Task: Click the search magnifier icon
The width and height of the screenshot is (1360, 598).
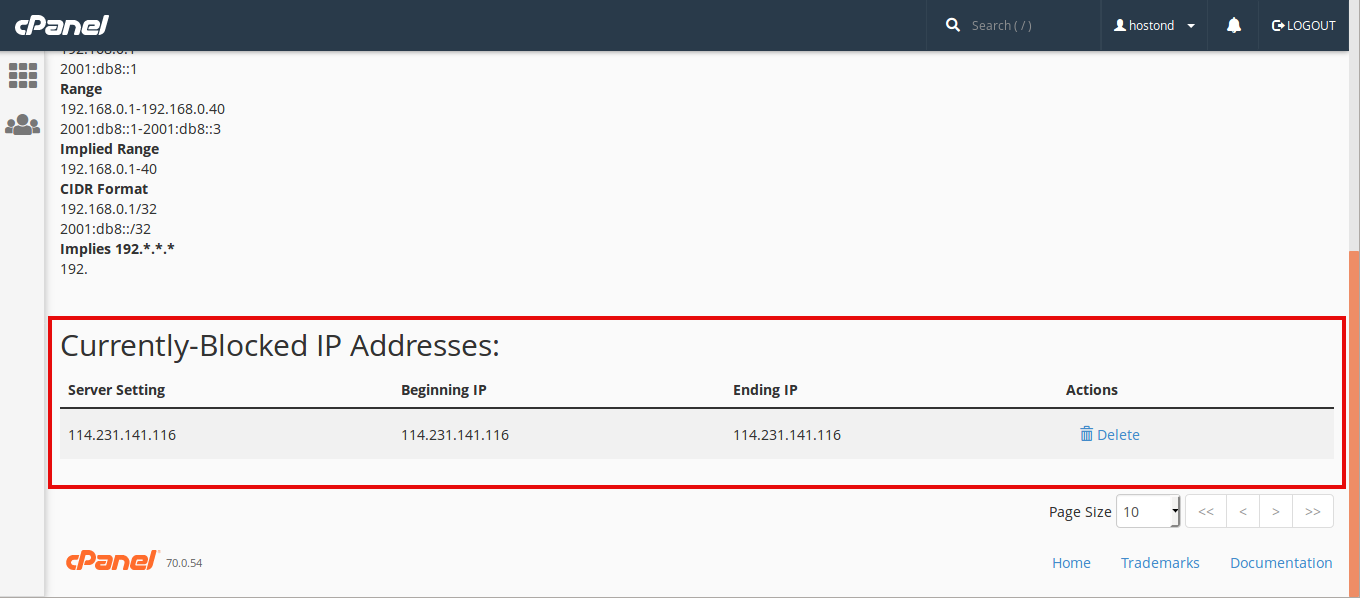Action: pos(953,25)
